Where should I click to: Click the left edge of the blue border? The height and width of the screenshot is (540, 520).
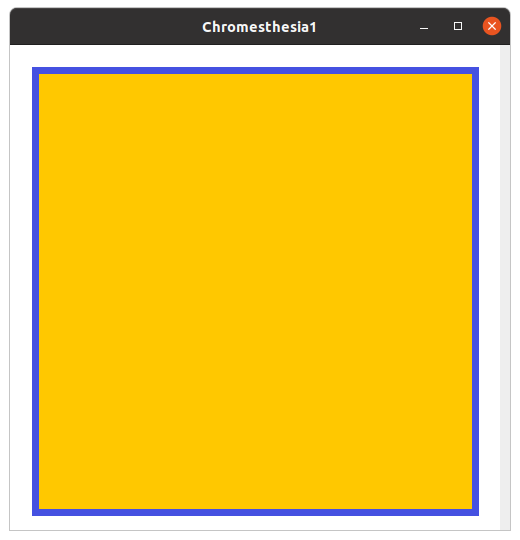point(35,291)
